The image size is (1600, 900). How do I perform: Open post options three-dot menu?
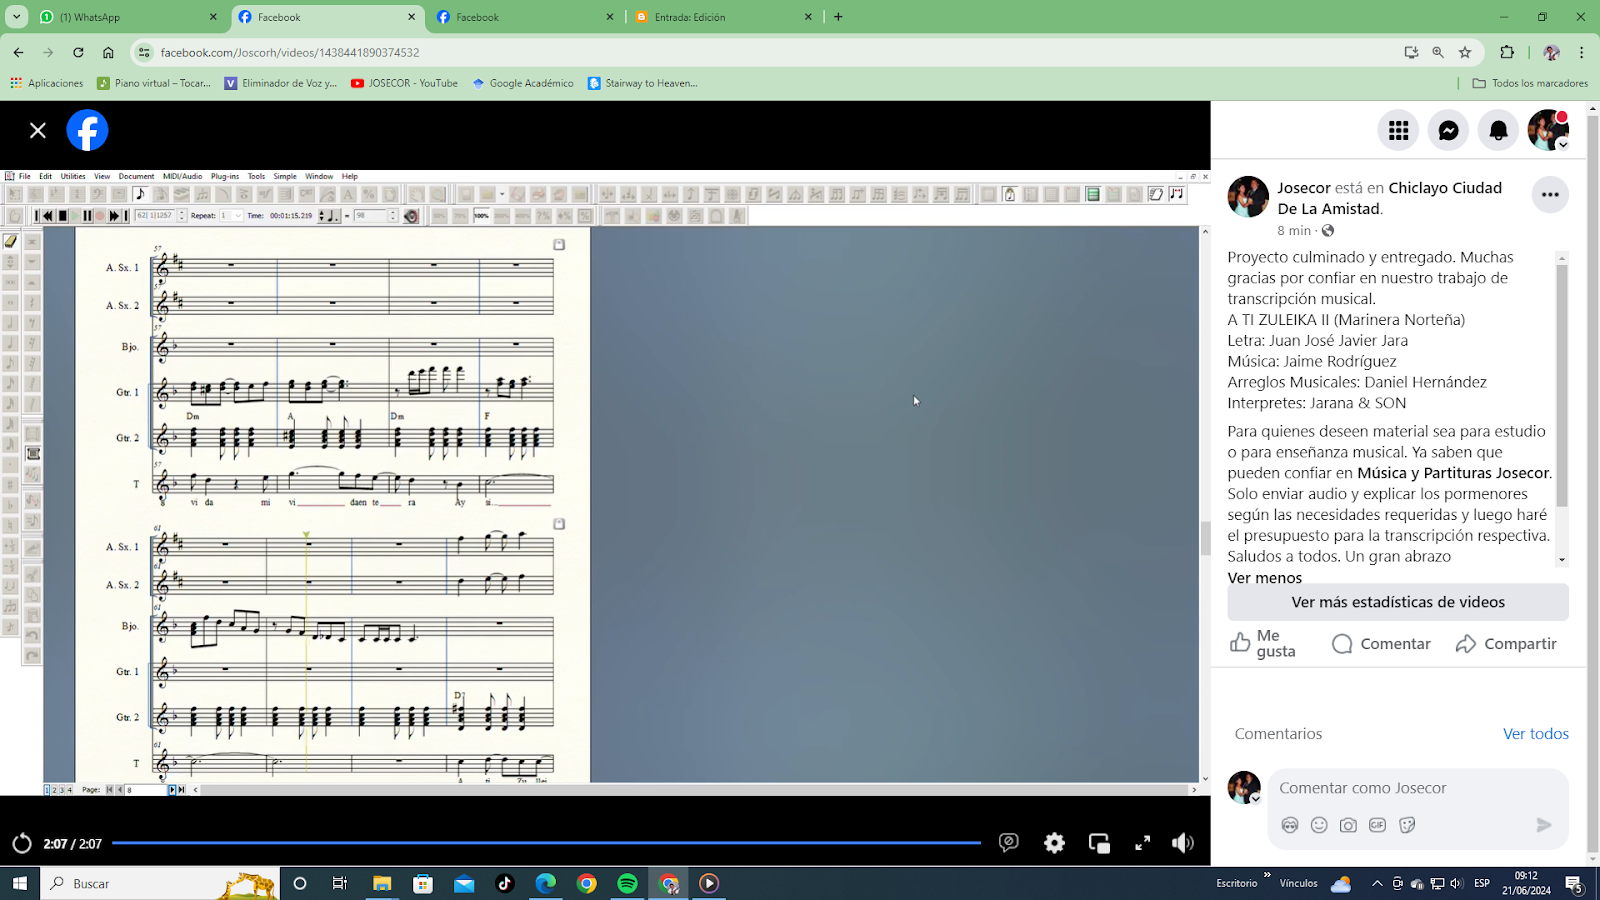click(x=1550, y=195)
